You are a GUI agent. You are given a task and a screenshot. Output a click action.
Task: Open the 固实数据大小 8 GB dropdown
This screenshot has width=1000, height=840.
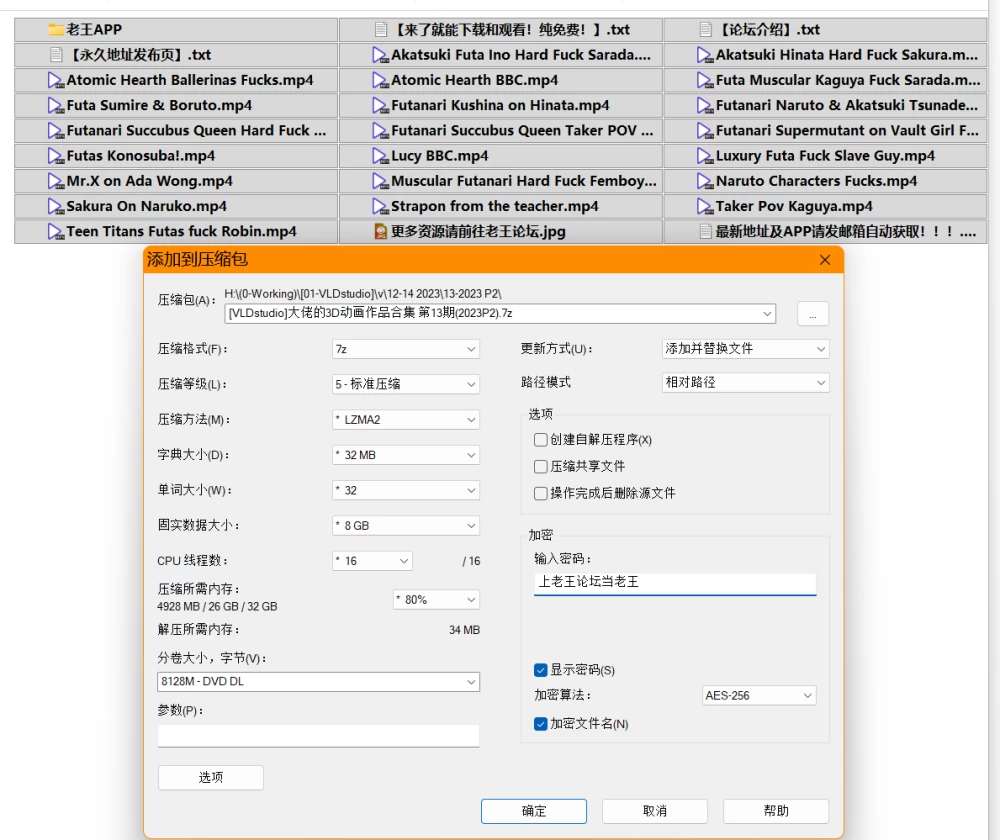point(406,526)
